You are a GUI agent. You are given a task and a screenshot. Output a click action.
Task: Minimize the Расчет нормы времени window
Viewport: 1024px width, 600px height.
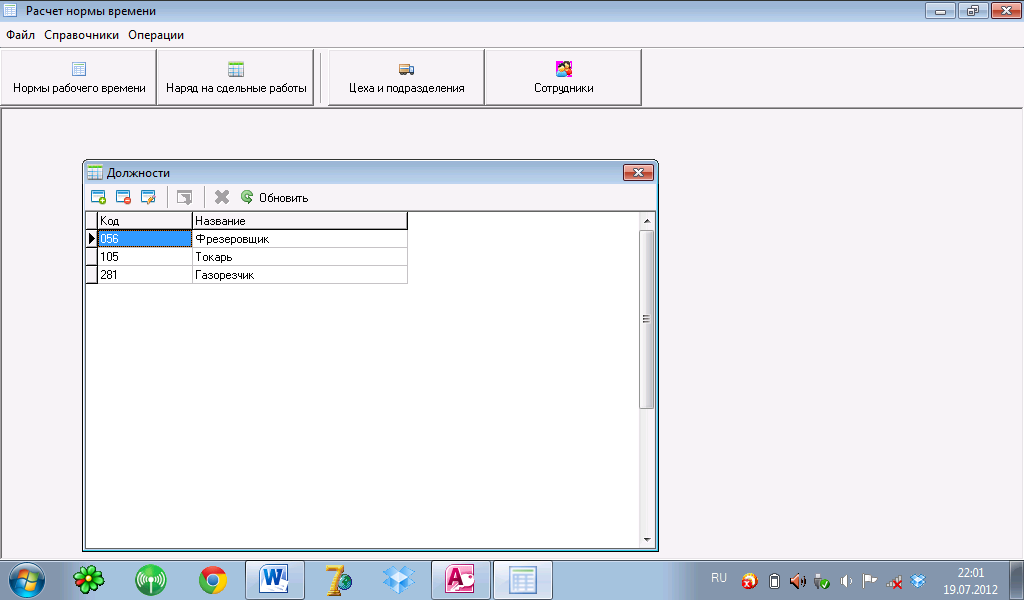click(x=940, y=10)
